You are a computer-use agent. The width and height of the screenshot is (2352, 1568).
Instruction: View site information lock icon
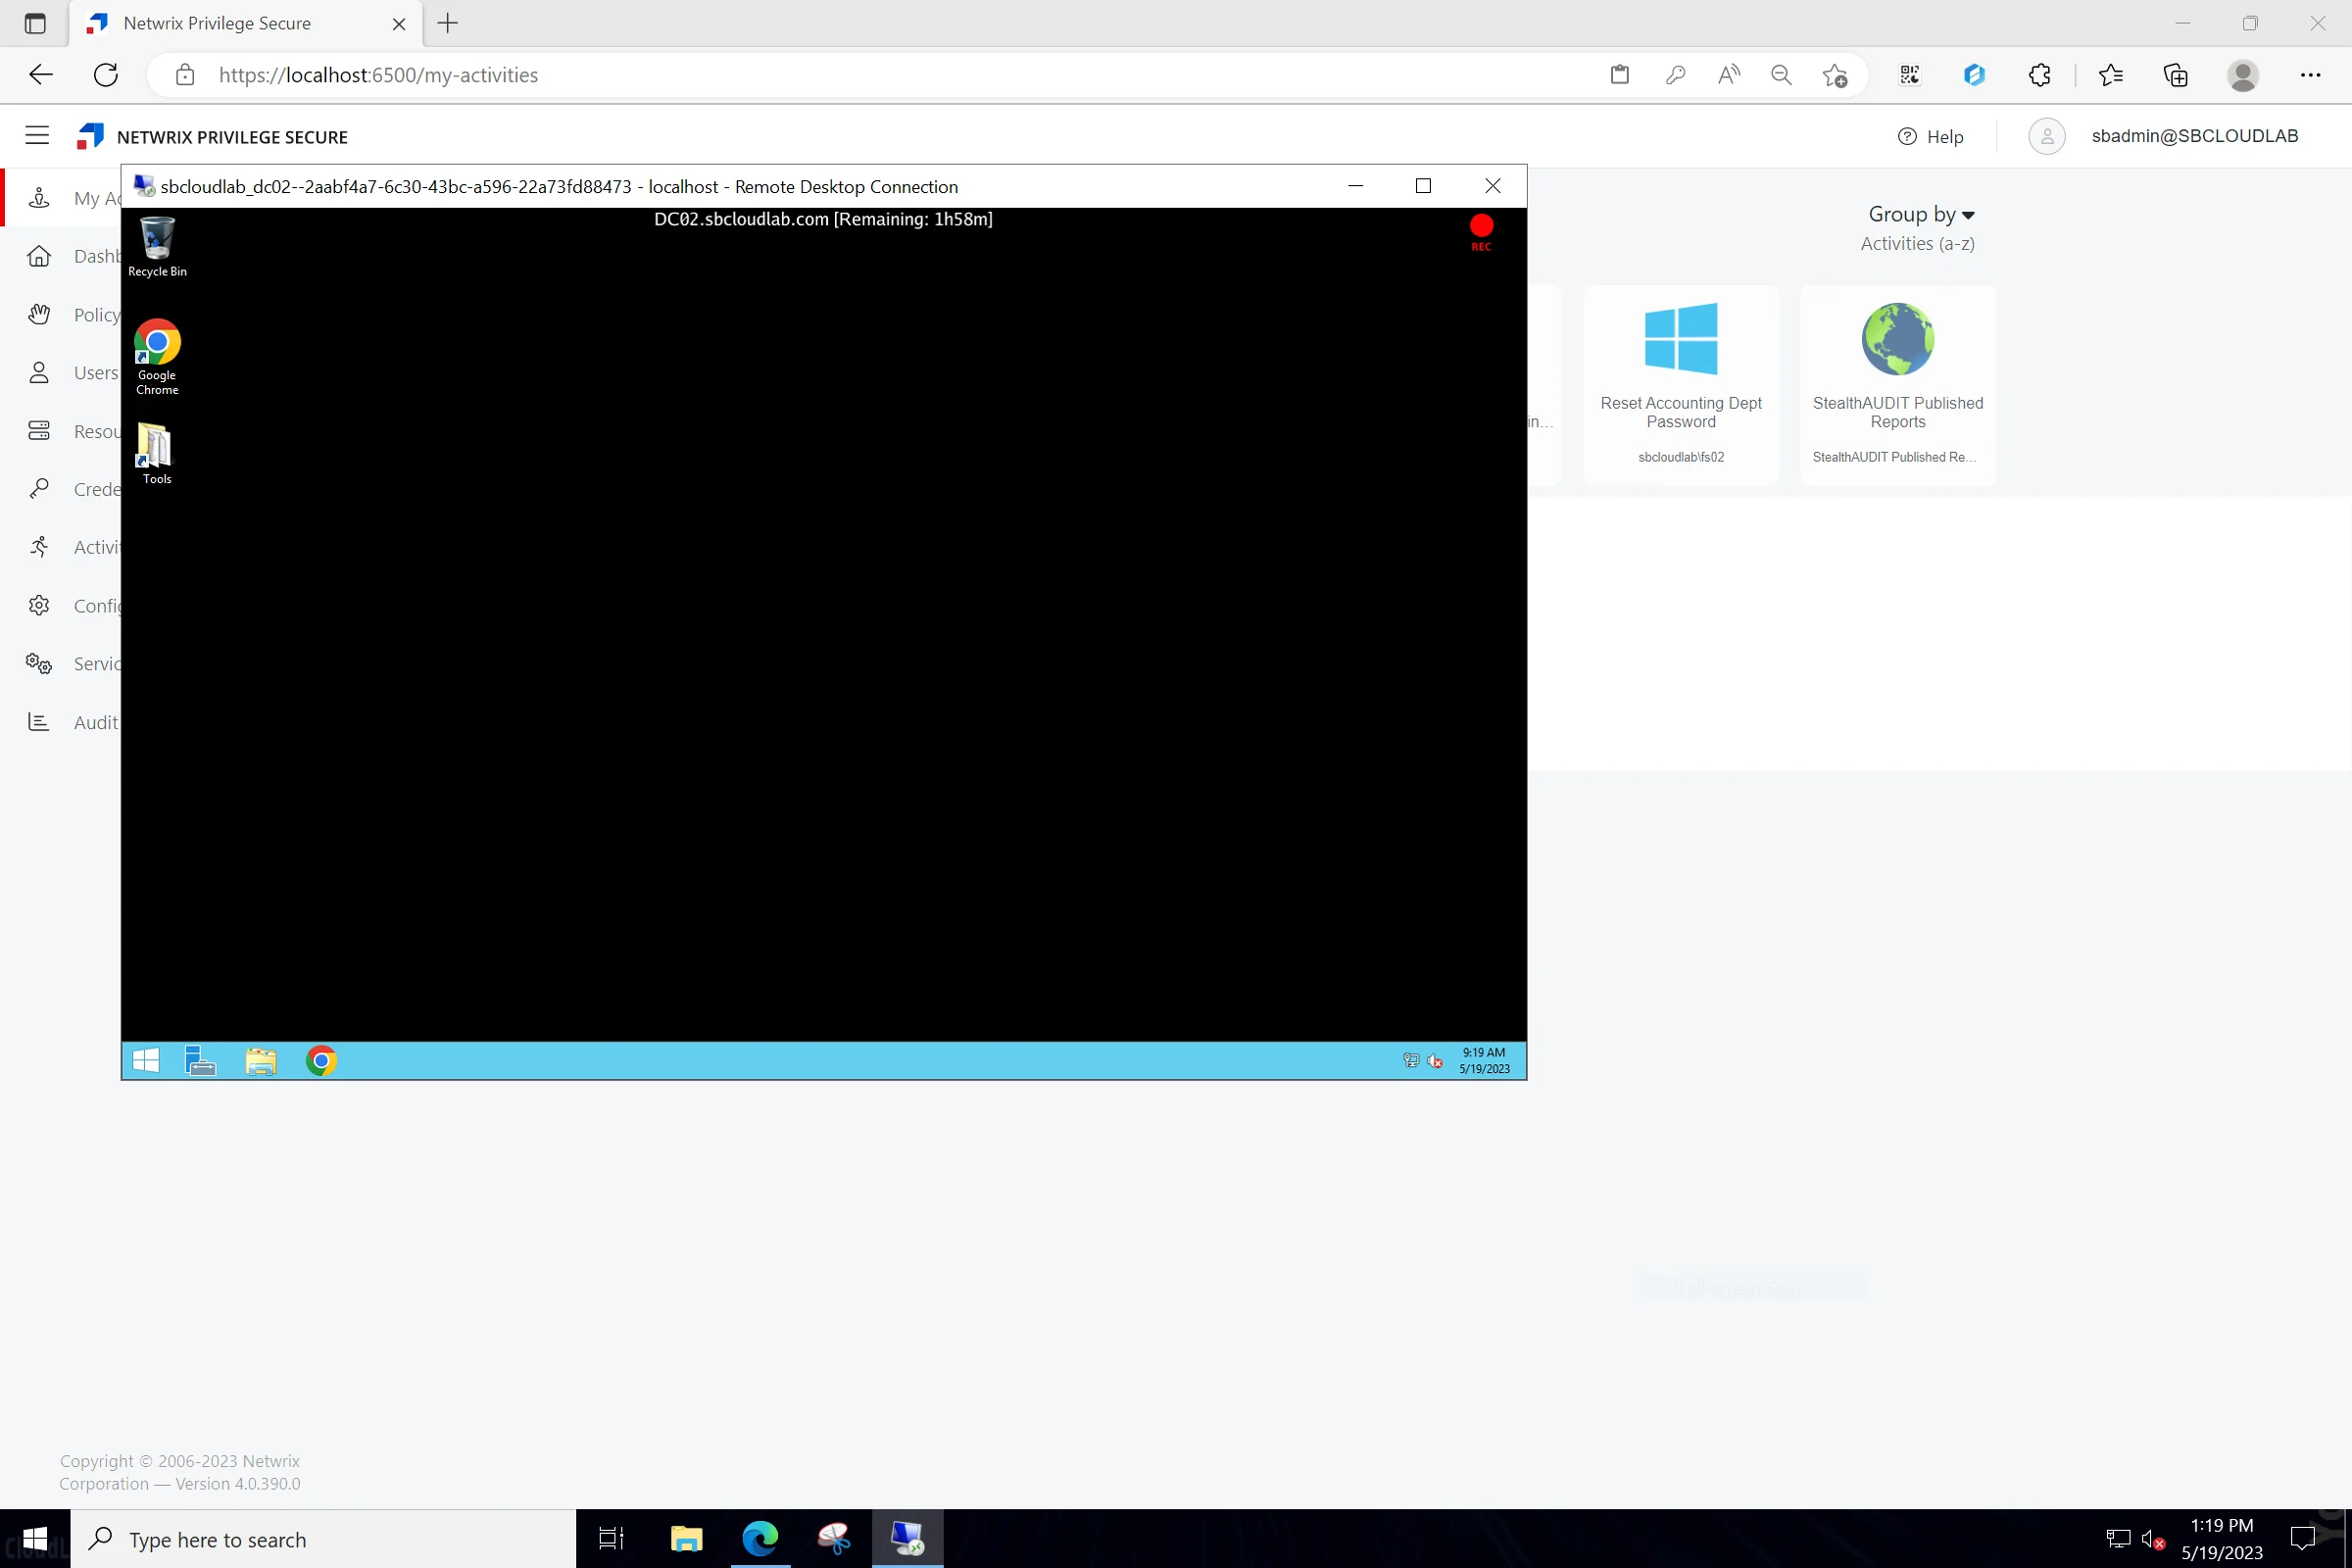(x=185, y=75)
